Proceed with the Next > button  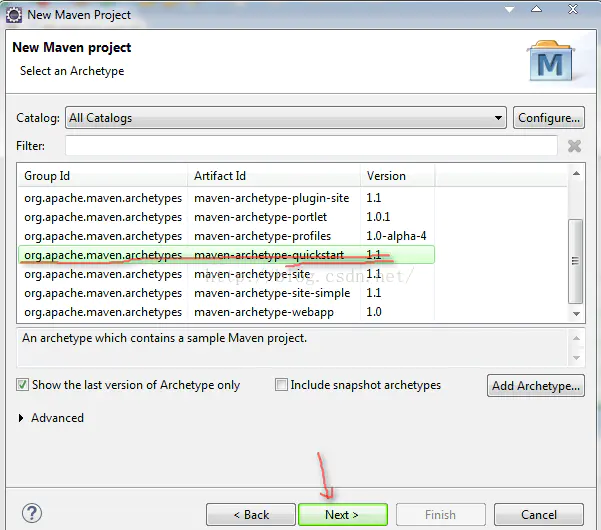[343, 514]
